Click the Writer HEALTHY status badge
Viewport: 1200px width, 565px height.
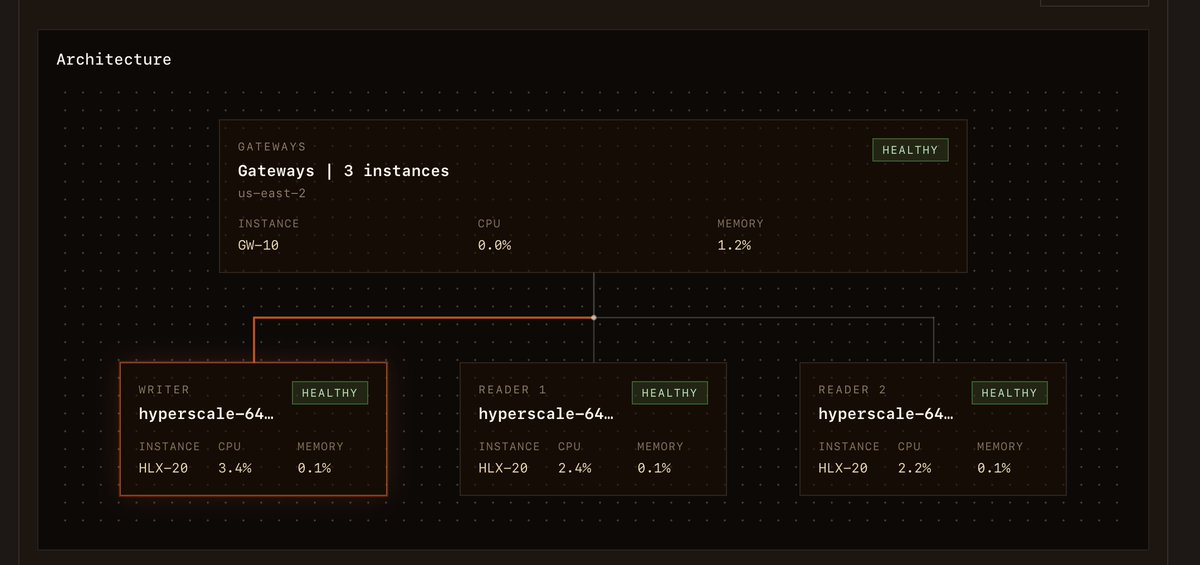tap(330, 393)
